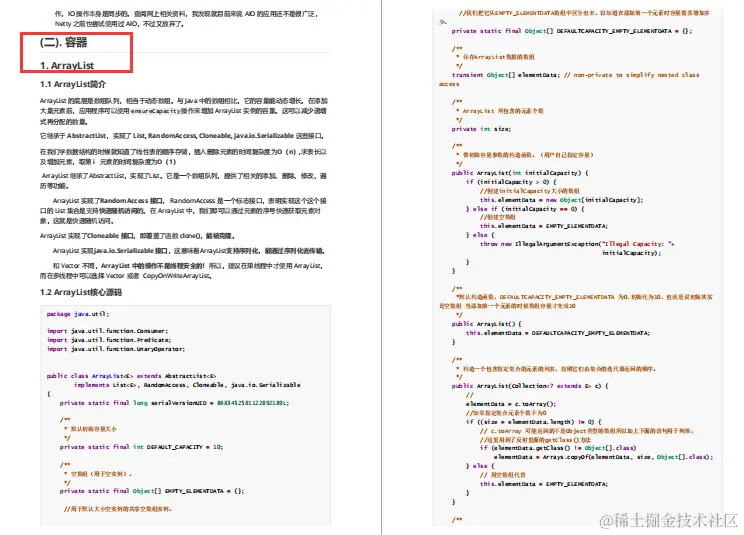Screen dimensions: 744x535
Task: Click "if ((size = elementData.length) != 0) {"
Action: (534, 421)
